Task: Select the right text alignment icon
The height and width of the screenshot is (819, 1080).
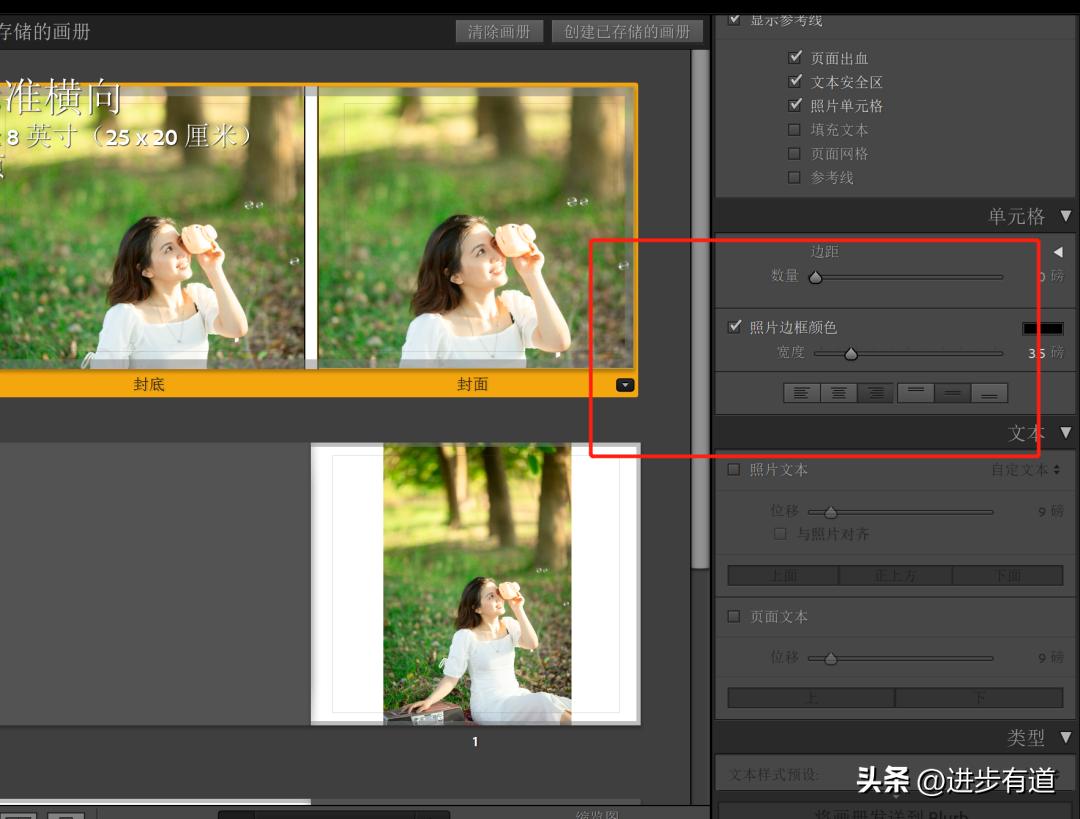Action: click(877, 392)
